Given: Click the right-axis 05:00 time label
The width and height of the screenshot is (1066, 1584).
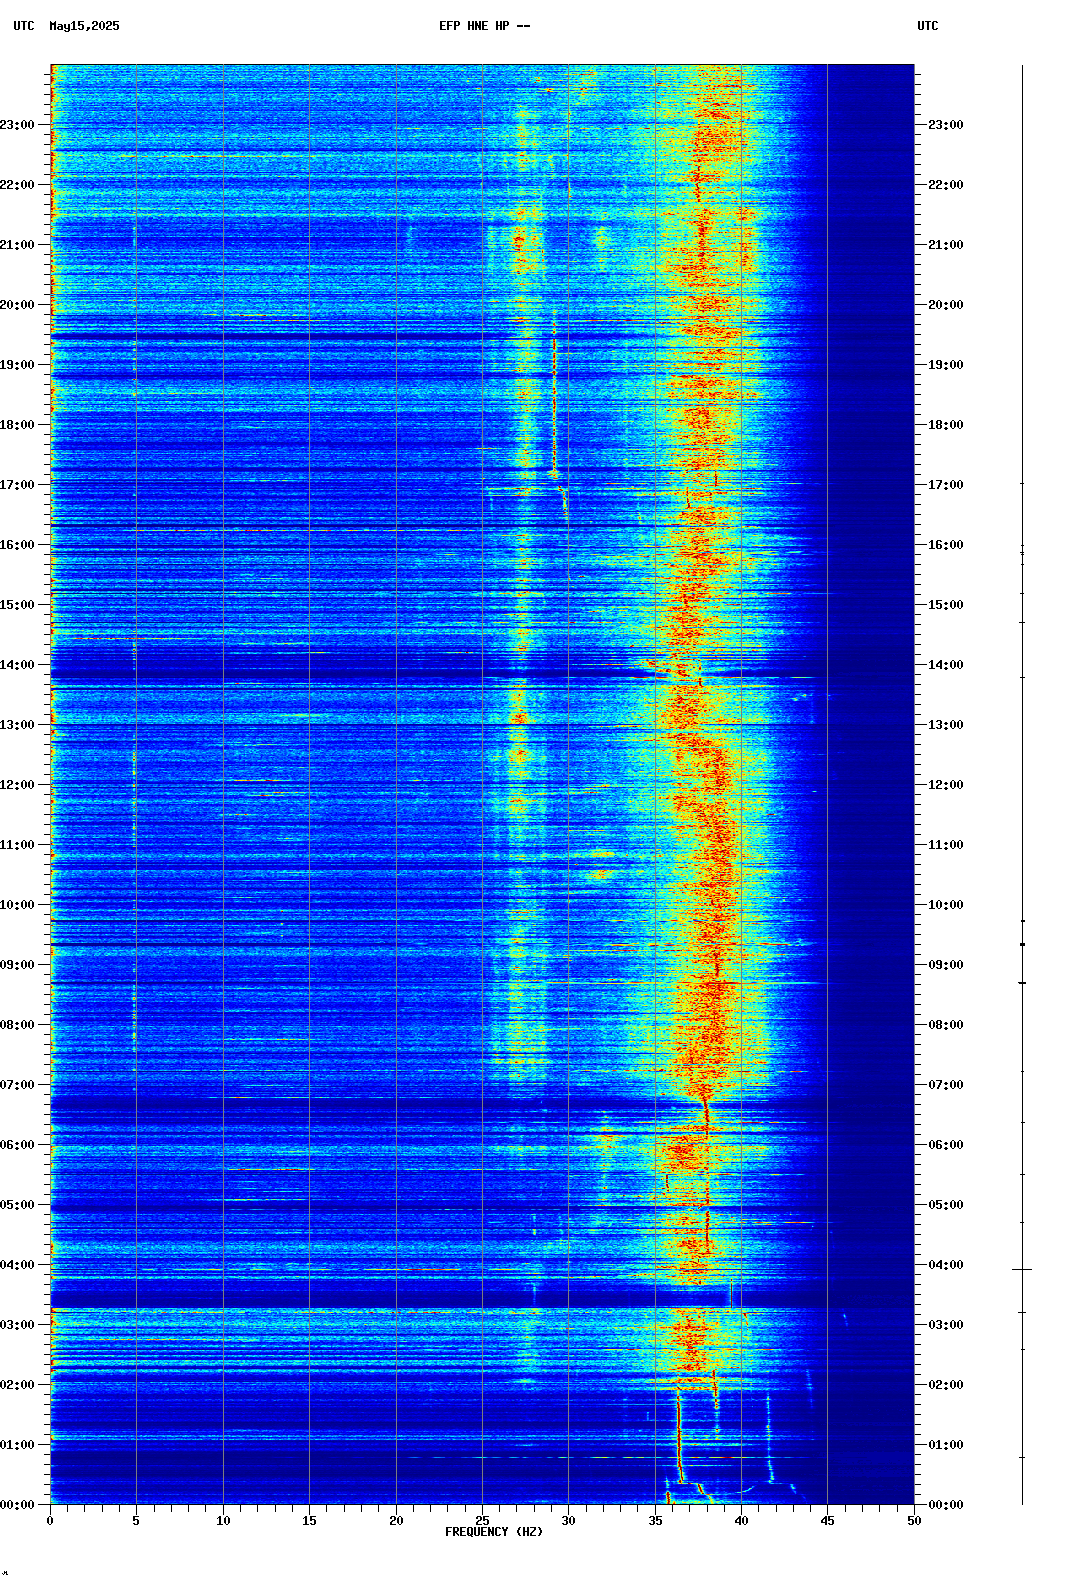Looking at the screenshot, I should (946, 1205).
